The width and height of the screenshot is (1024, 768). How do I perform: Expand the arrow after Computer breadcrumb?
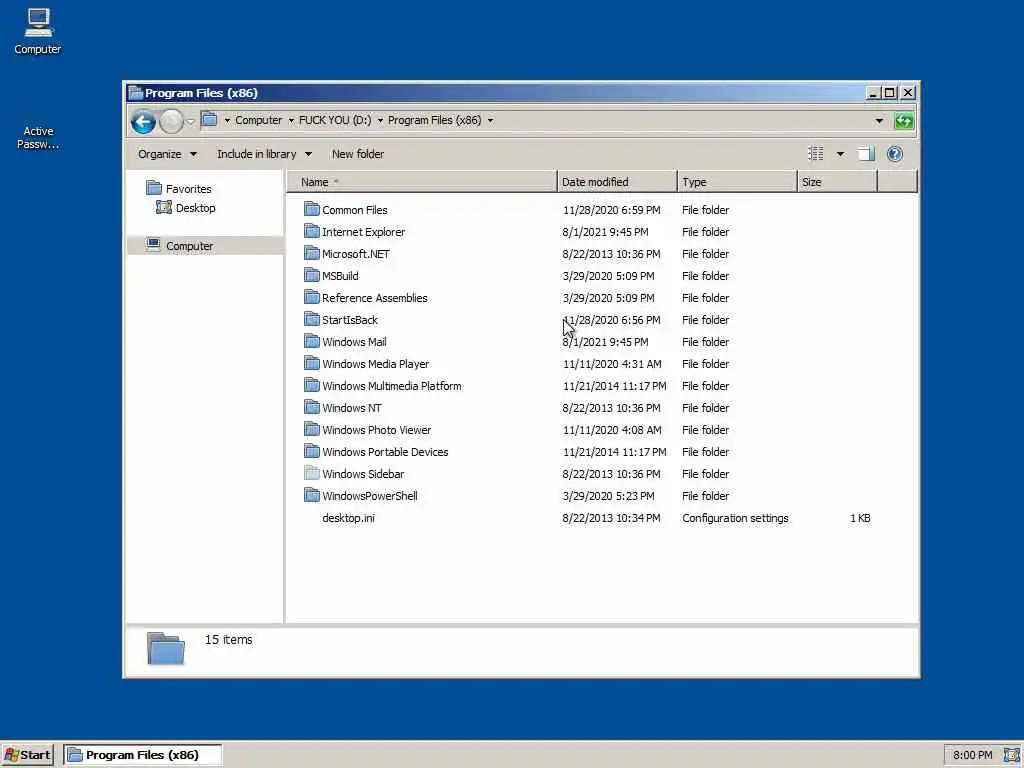291,121
